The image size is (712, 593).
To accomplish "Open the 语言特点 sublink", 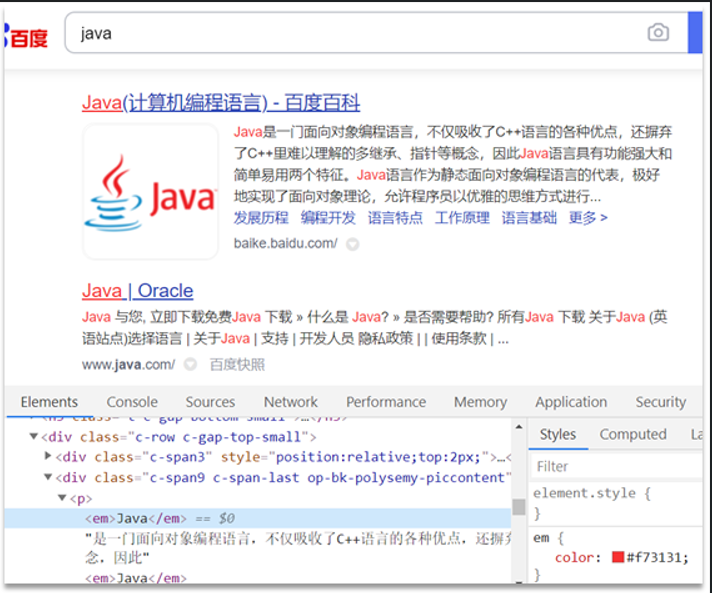I will (x=395, y=218).
